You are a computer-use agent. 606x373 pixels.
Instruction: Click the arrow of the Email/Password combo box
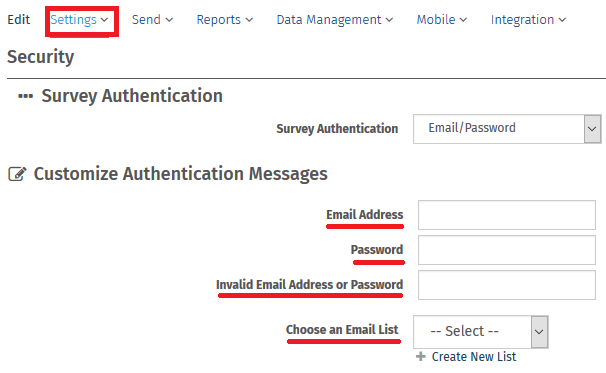point(592,129)
